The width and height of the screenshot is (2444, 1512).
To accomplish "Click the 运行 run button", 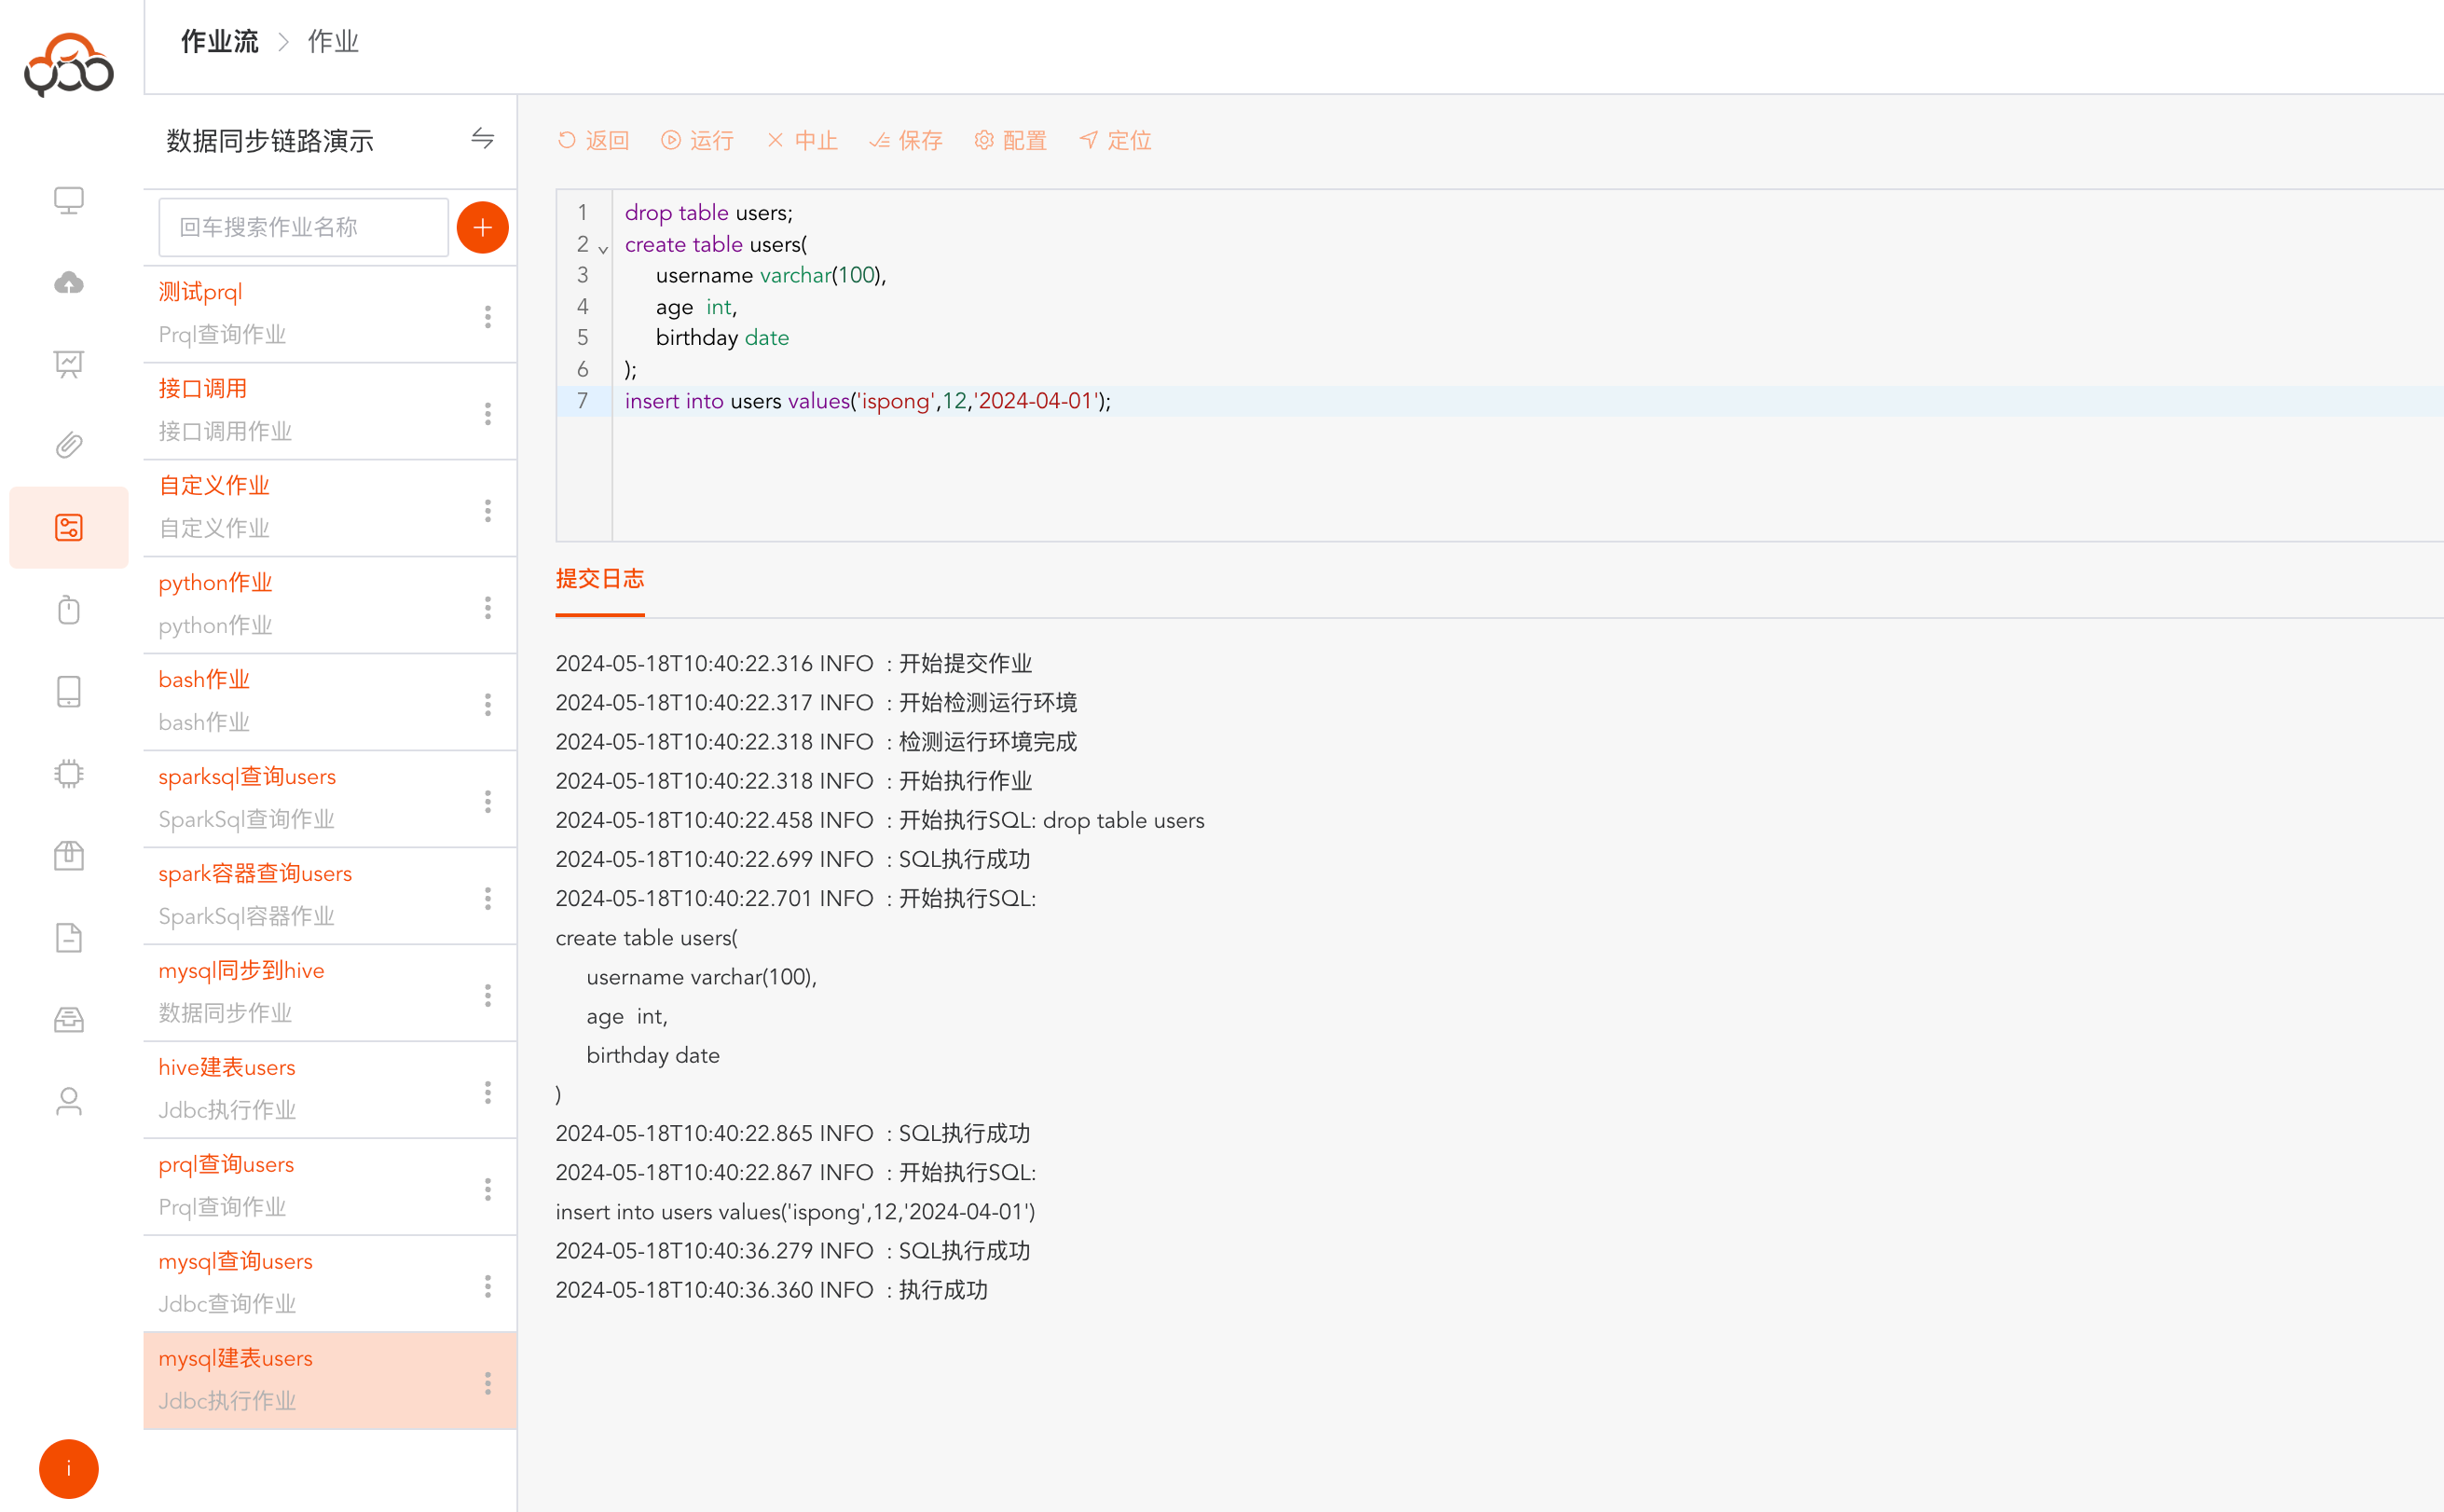I will [x=697, y=141].
